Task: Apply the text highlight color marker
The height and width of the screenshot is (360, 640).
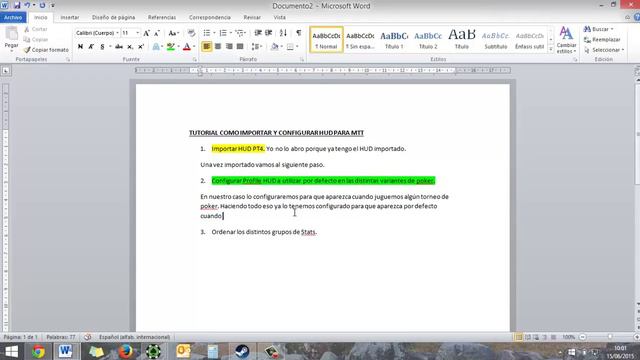Action: [171, 47]
